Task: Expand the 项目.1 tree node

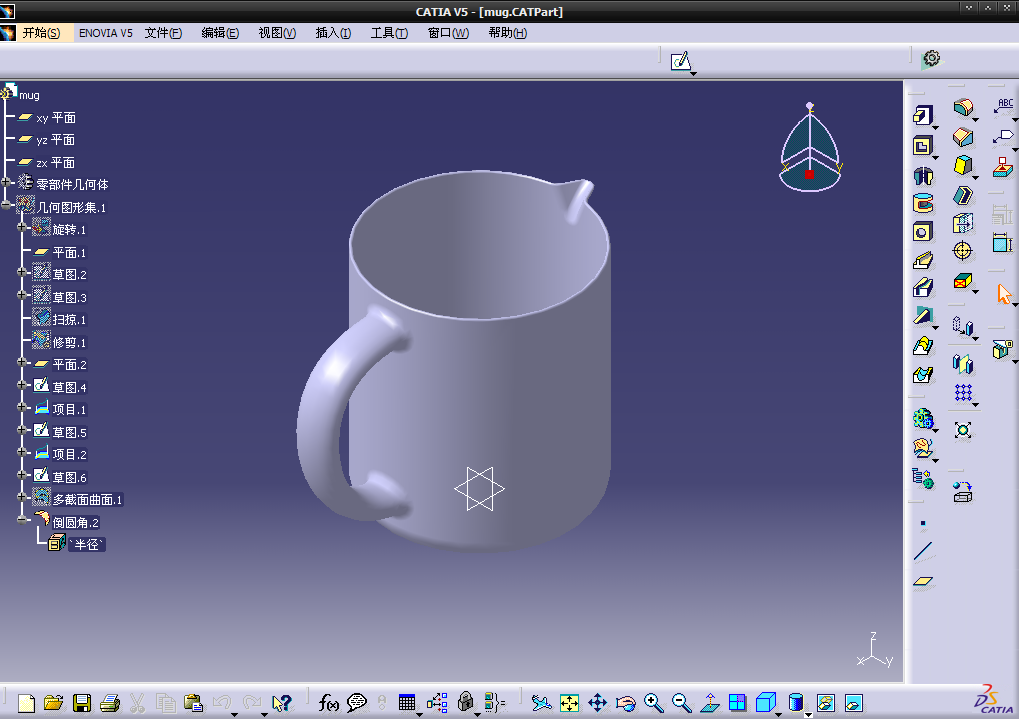Action: click(x=22, y=408)
